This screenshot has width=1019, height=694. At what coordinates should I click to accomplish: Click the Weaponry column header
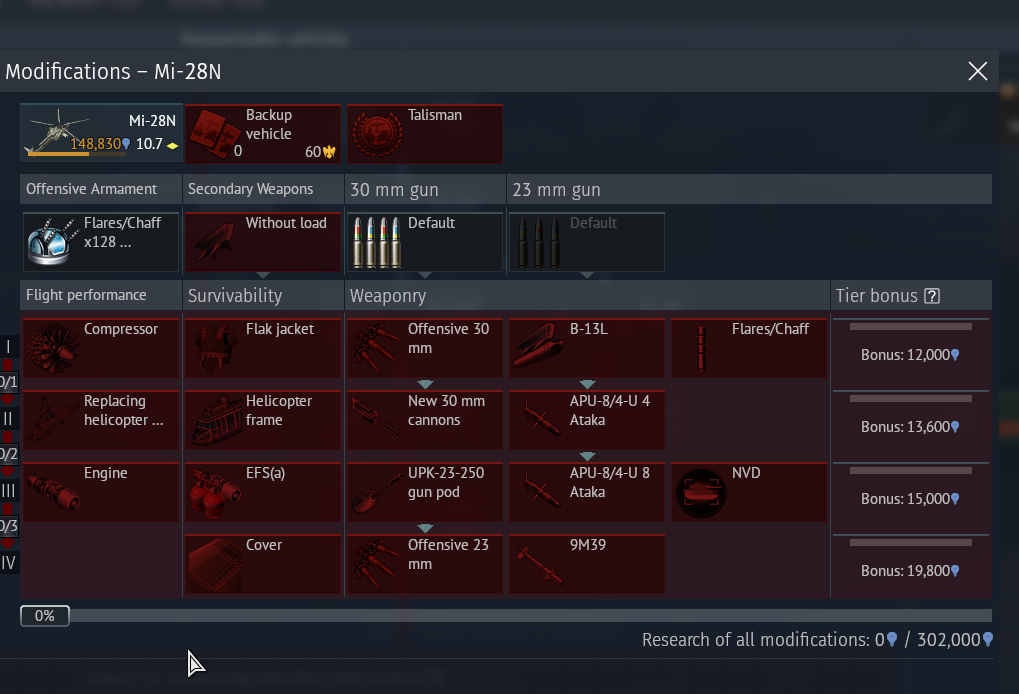click(587, 295)
